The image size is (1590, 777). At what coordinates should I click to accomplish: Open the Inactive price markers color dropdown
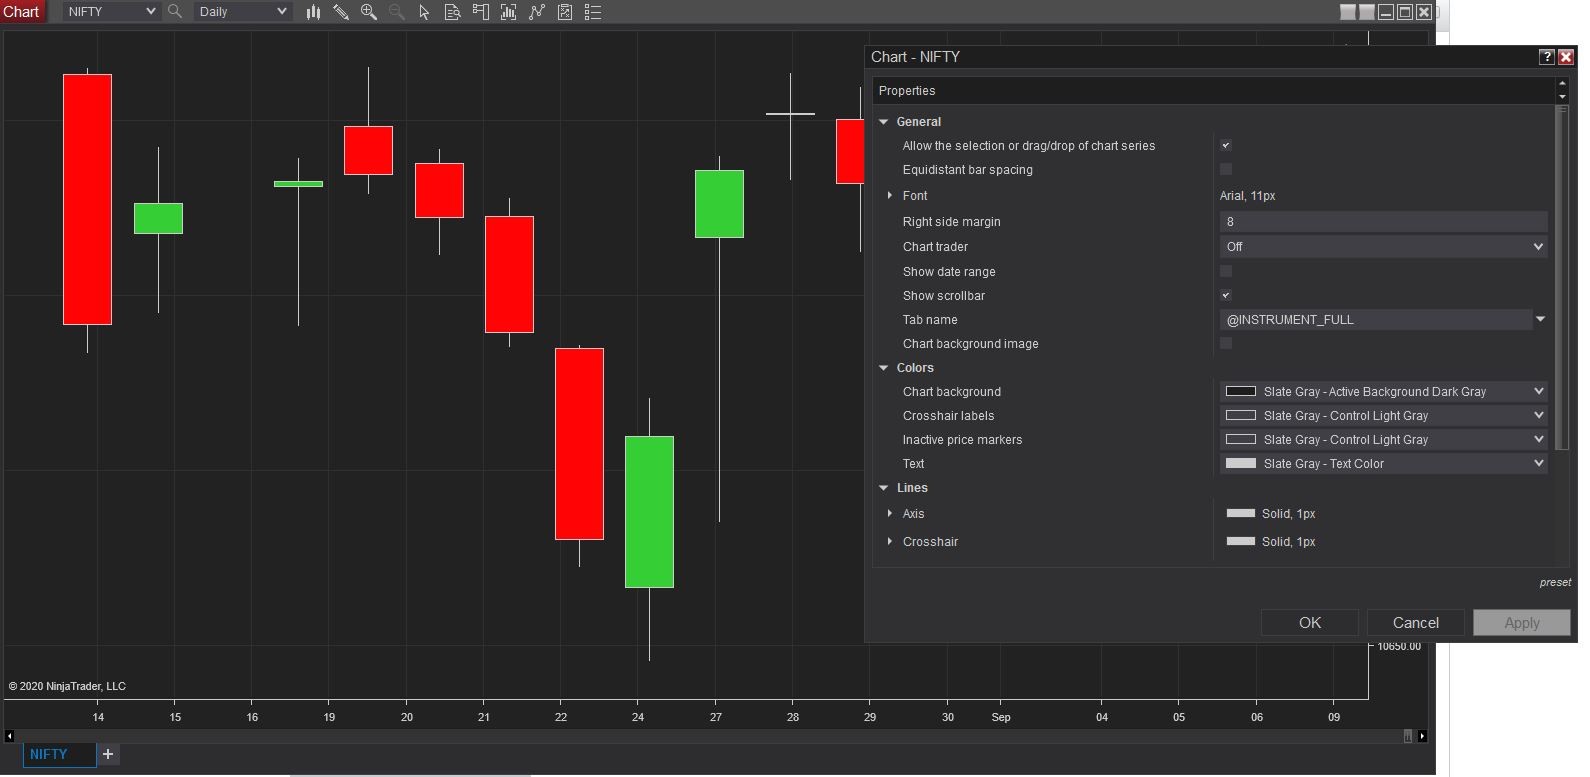pos(1384,440)
